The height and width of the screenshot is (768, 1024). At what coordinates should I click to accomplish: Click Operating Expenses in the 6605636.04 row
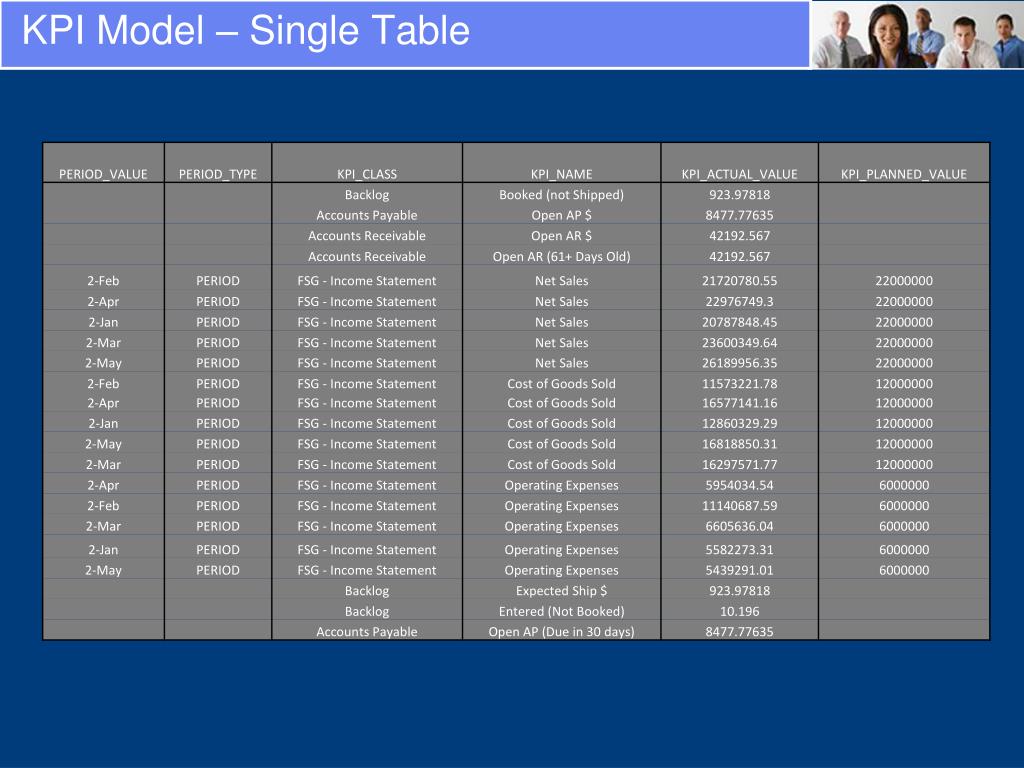562,526
